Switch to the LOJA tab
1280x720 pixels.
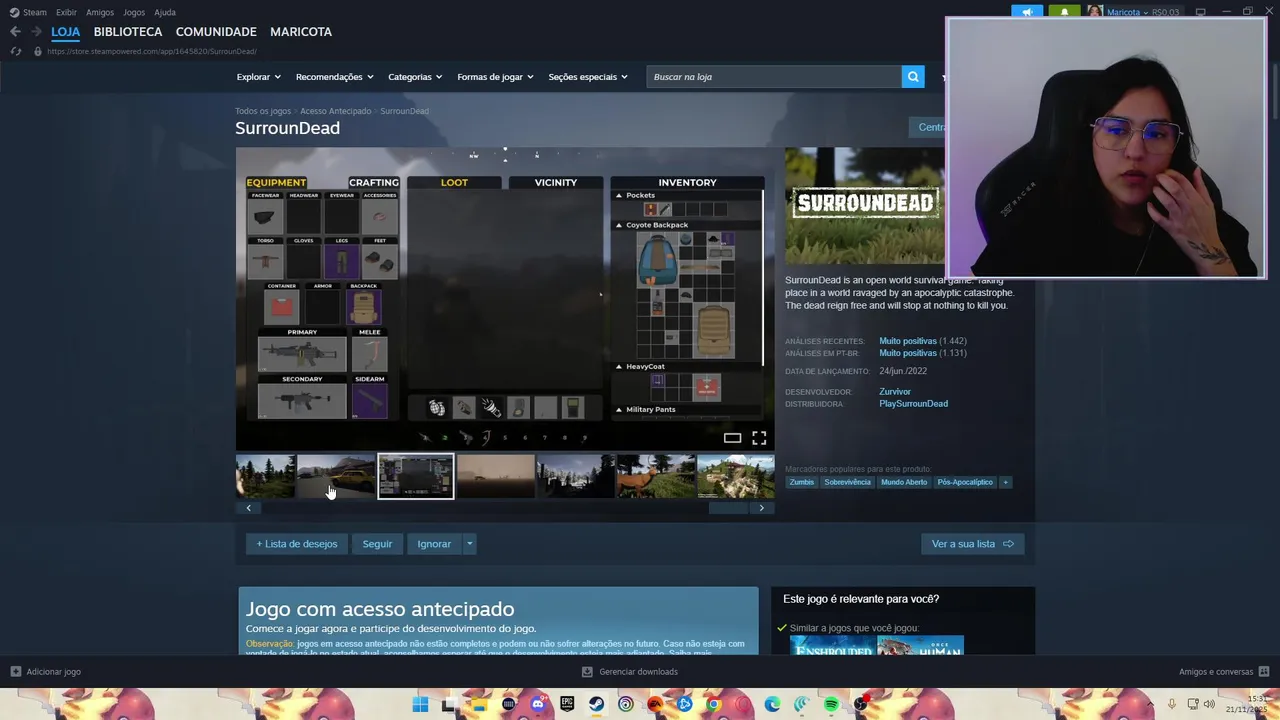coord(65,32)
